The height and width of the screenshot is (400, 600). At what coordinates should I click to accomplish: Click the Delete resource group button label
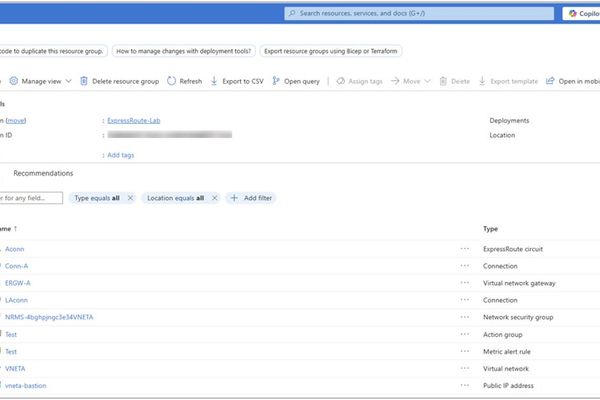coord(126,81)
